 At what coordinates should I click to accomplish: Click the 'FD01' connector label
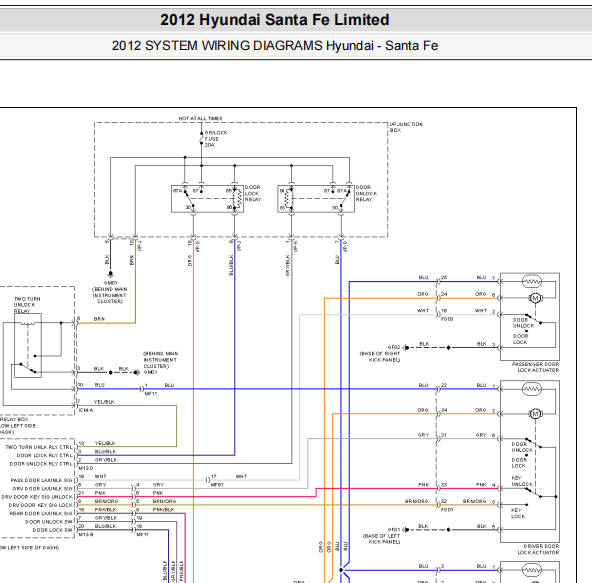447,509
